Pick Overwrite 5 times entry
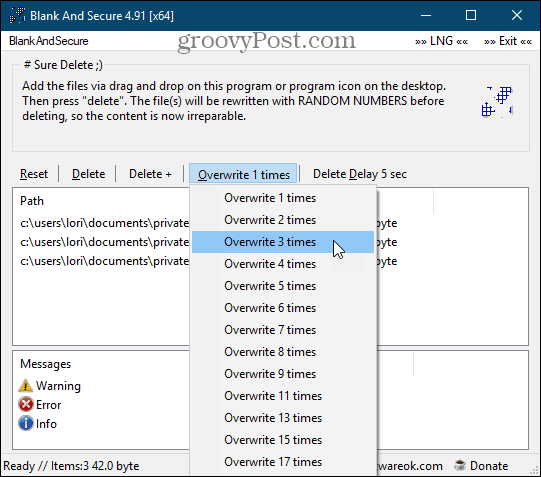The image size is (541, 477). [x=283, y=286]
